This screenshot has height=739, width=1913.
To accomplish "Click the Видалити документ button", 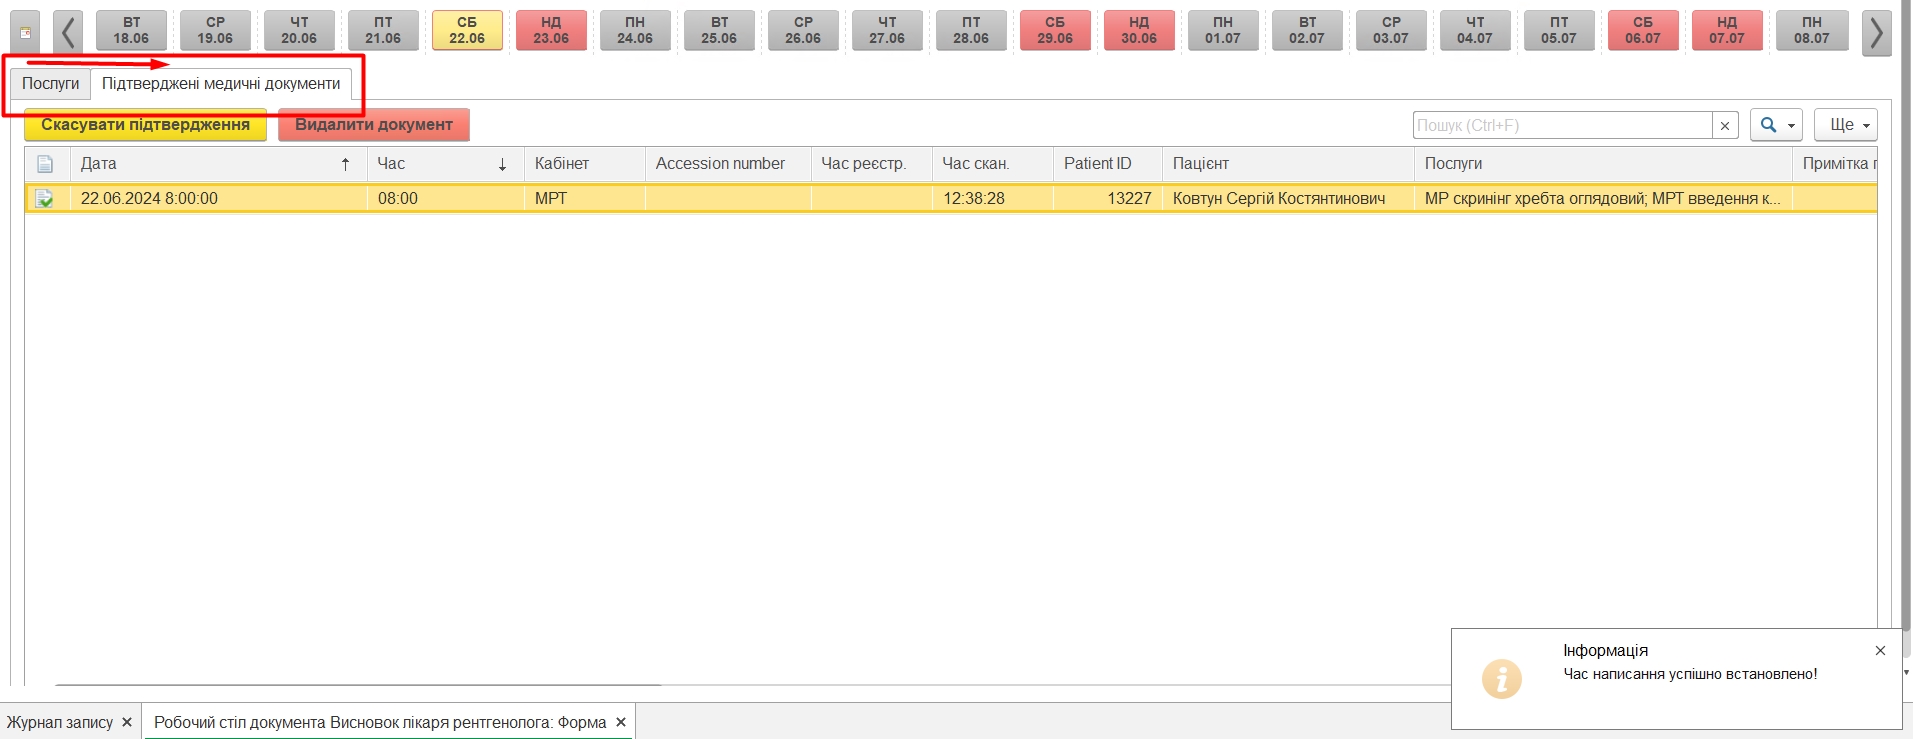I will [374, 125].
